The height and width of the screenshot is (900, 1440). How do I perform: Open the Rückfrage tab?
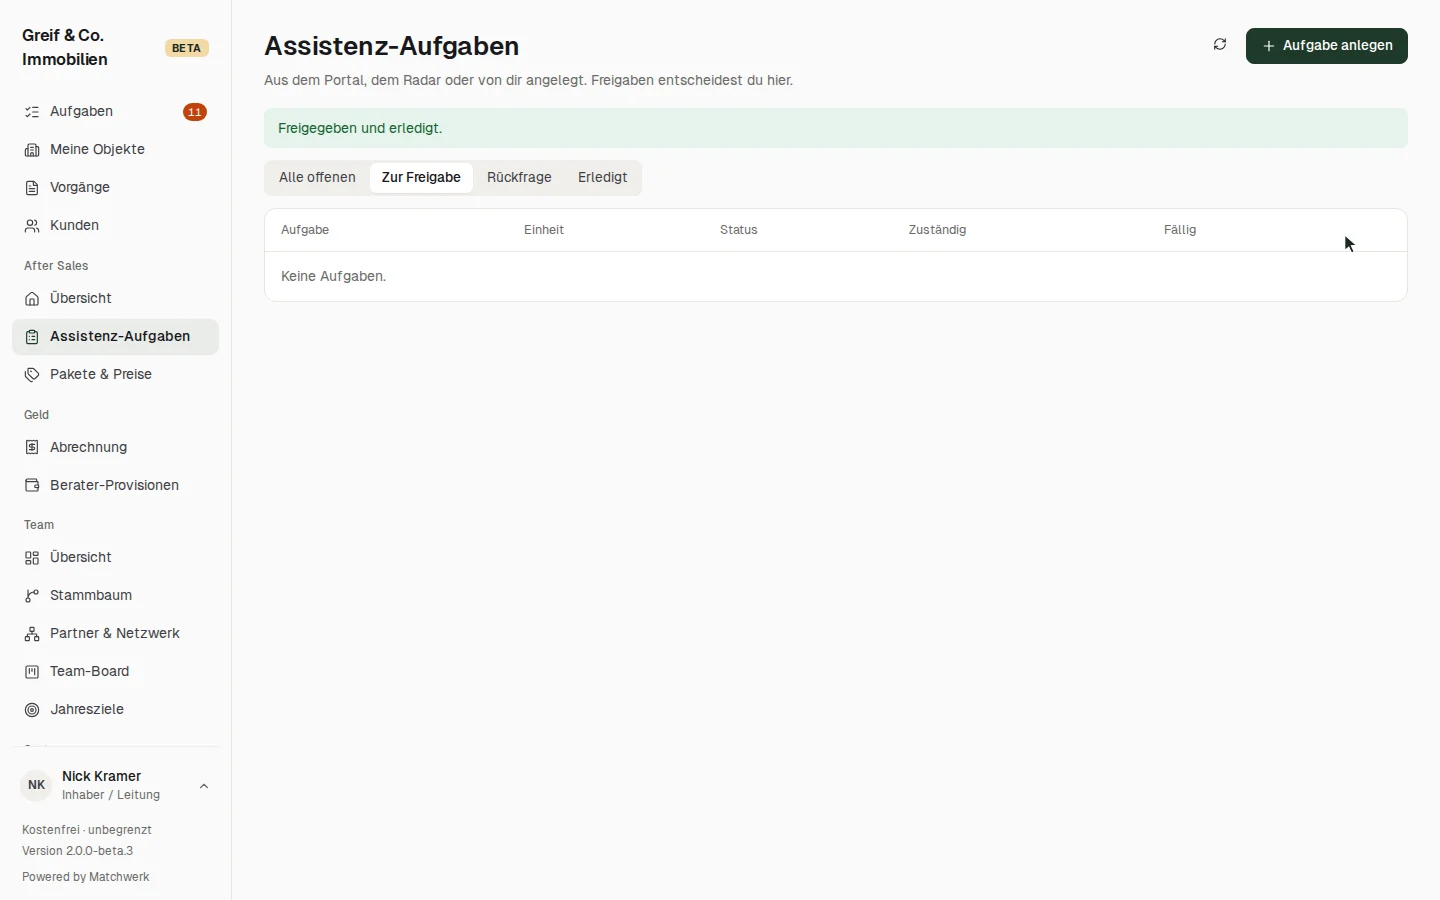[x=519, y=178]
